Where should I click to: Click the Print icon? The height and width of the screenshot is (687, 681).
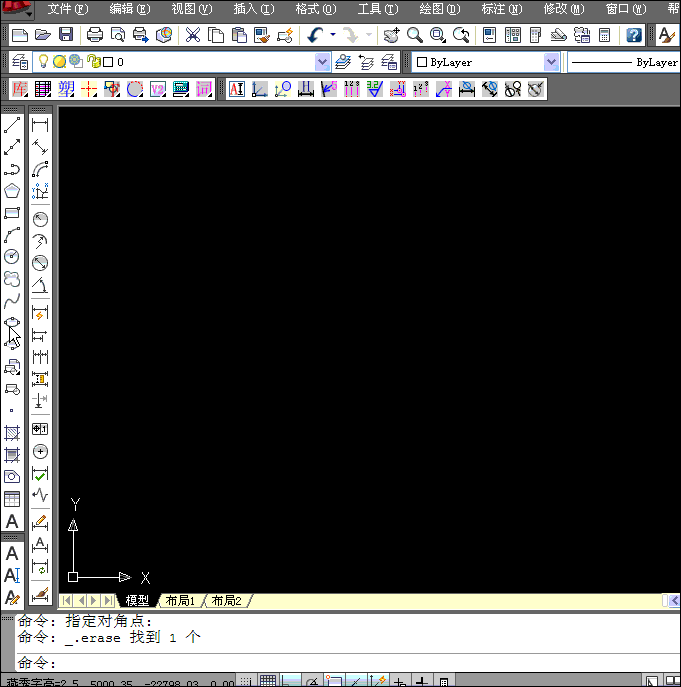(x=95, y=35)
